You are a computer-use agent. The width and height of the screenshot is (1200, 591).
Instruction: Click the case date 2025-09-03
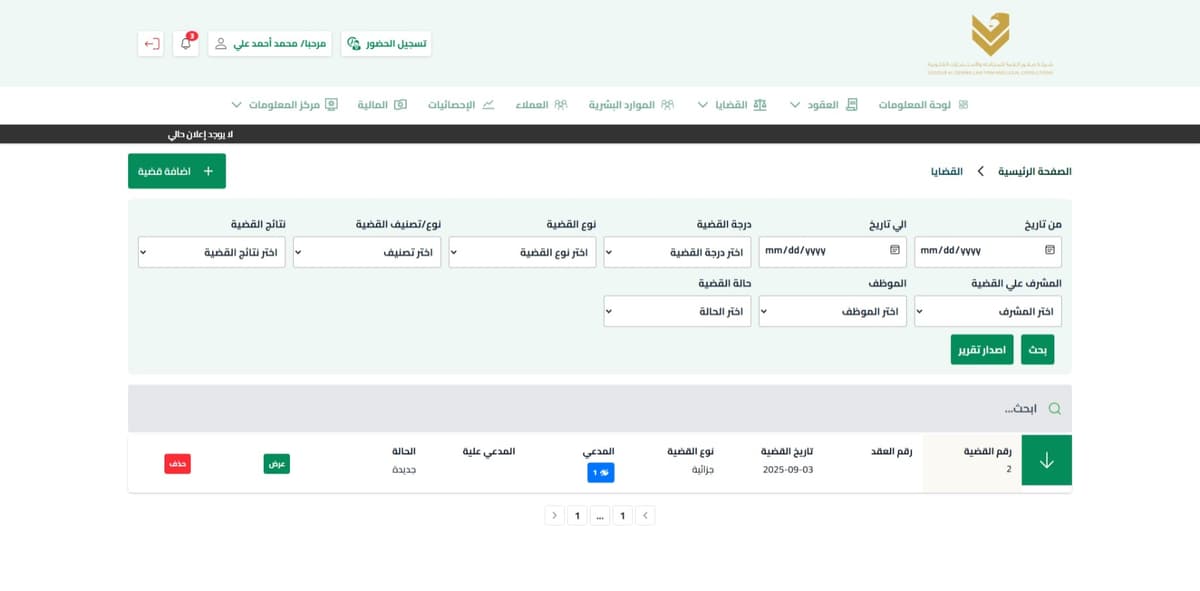pos(788,469)
